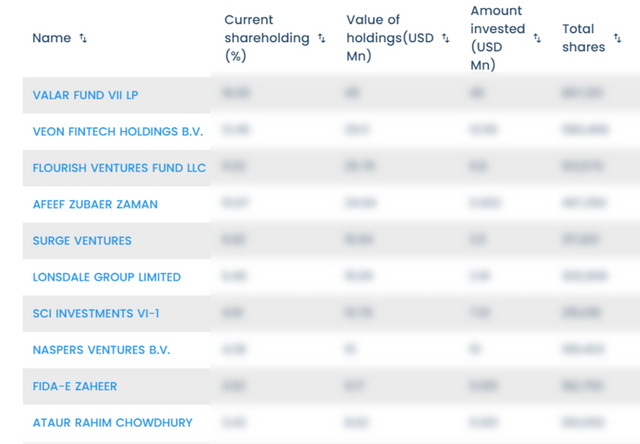The height and width of the screenshot is (444, 640).
Task: Open NASPERS VENTURES B.V. link
Action: coord(101,349)
